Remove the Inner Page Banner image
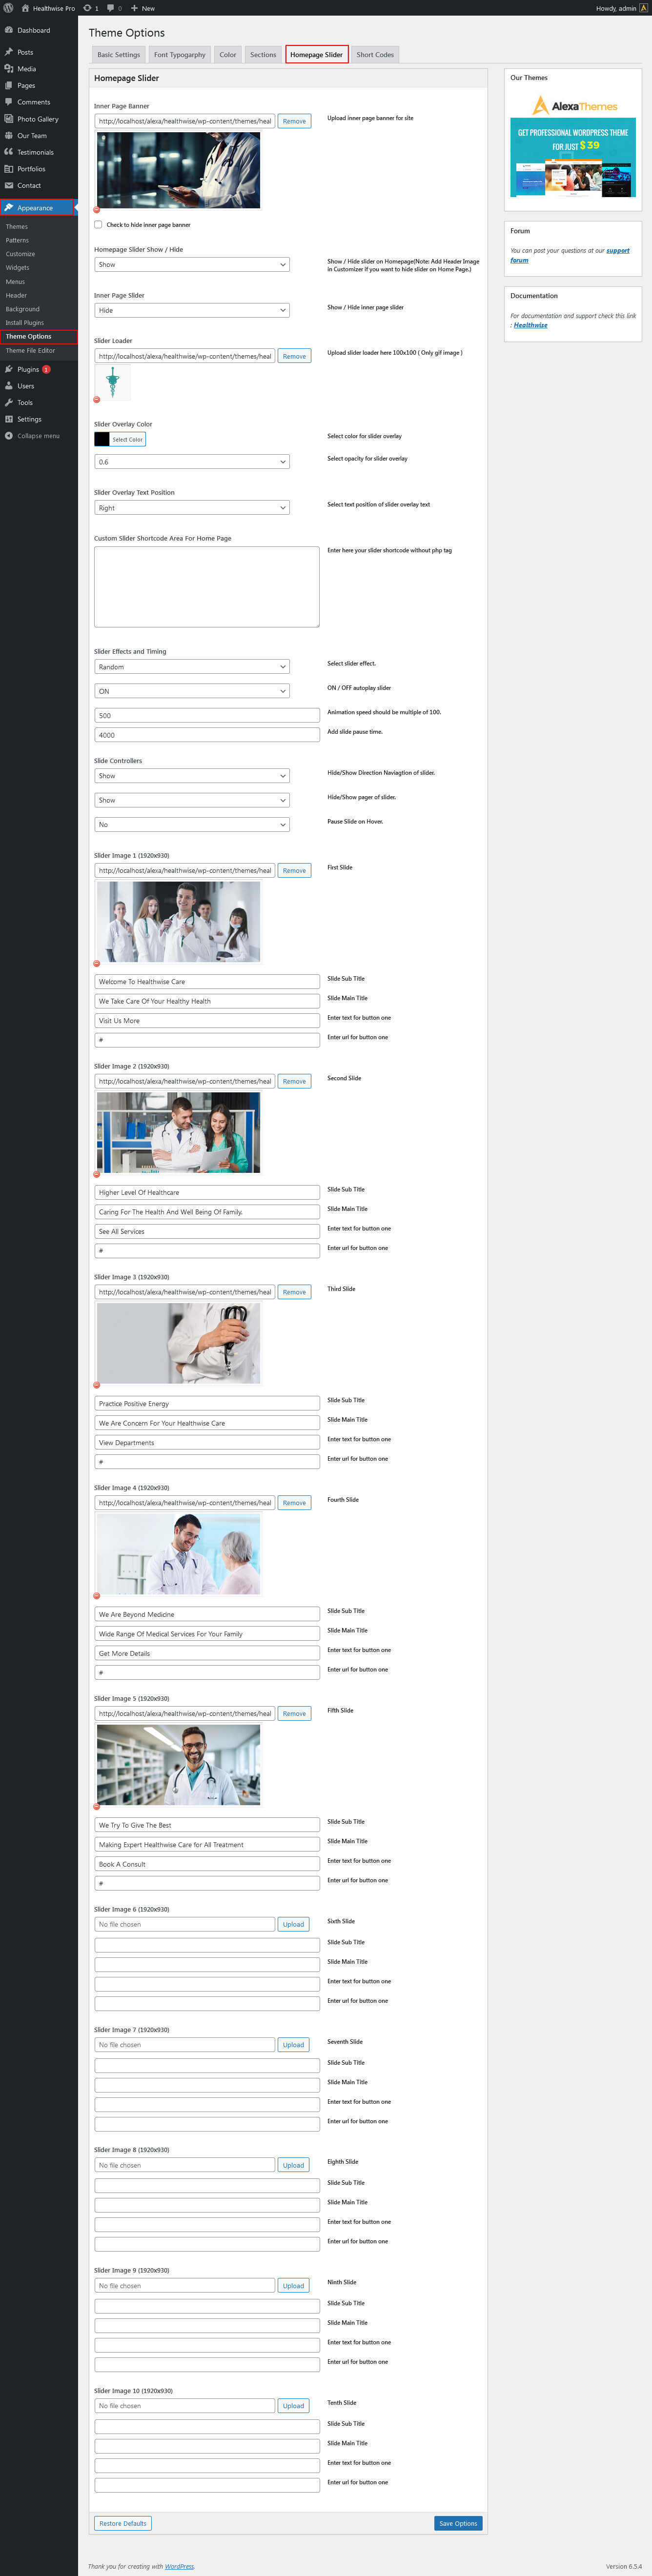 (294, 121)
